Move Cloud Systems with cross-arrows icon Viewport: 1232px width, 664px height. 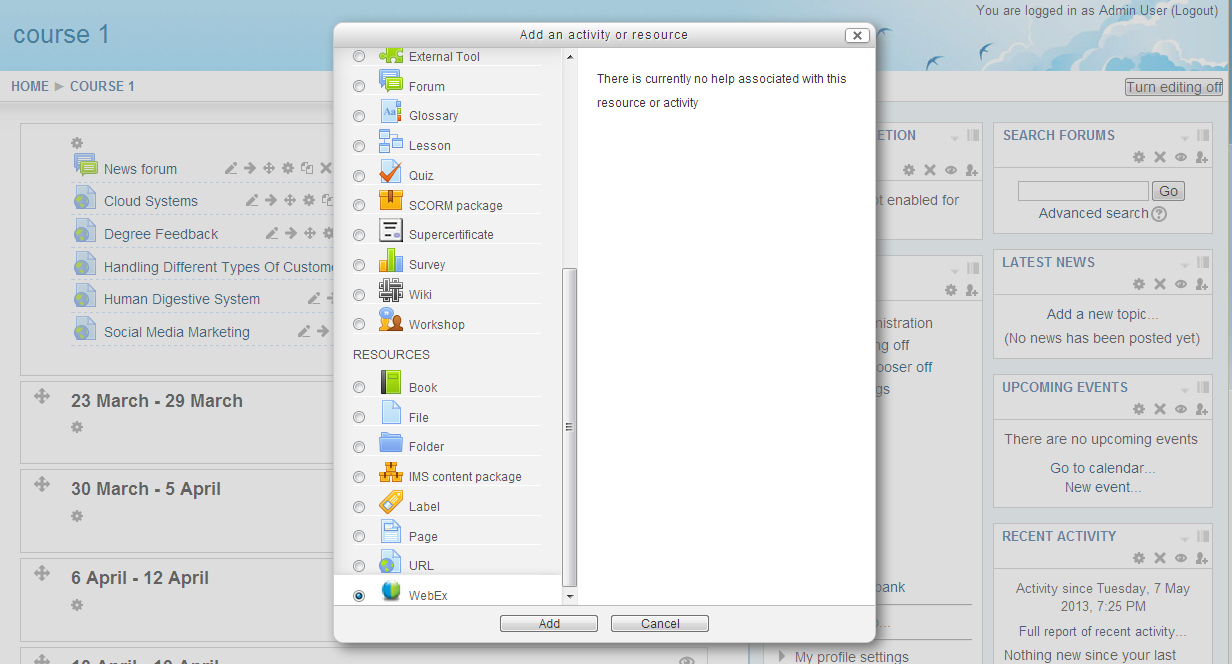(x=290, y=201)
